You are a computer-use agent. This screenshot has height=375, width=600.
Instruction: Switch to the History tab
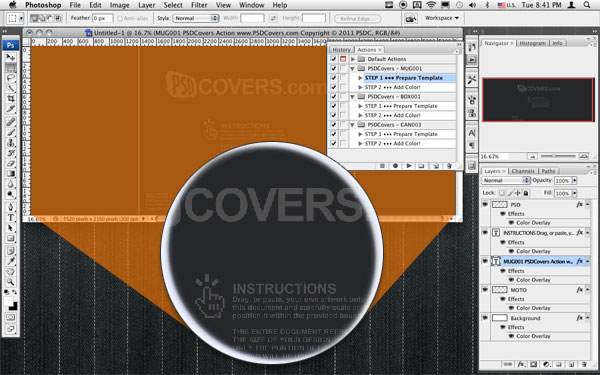point(341,50)
